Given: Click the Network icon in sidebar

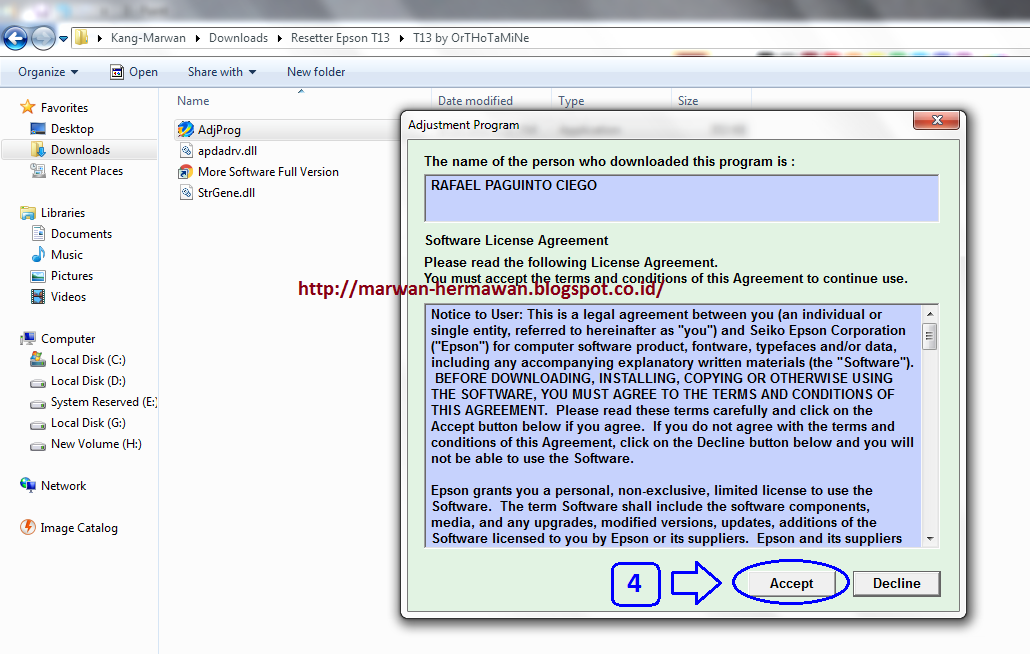Looking at the screenshot, I should coord(28,485).
